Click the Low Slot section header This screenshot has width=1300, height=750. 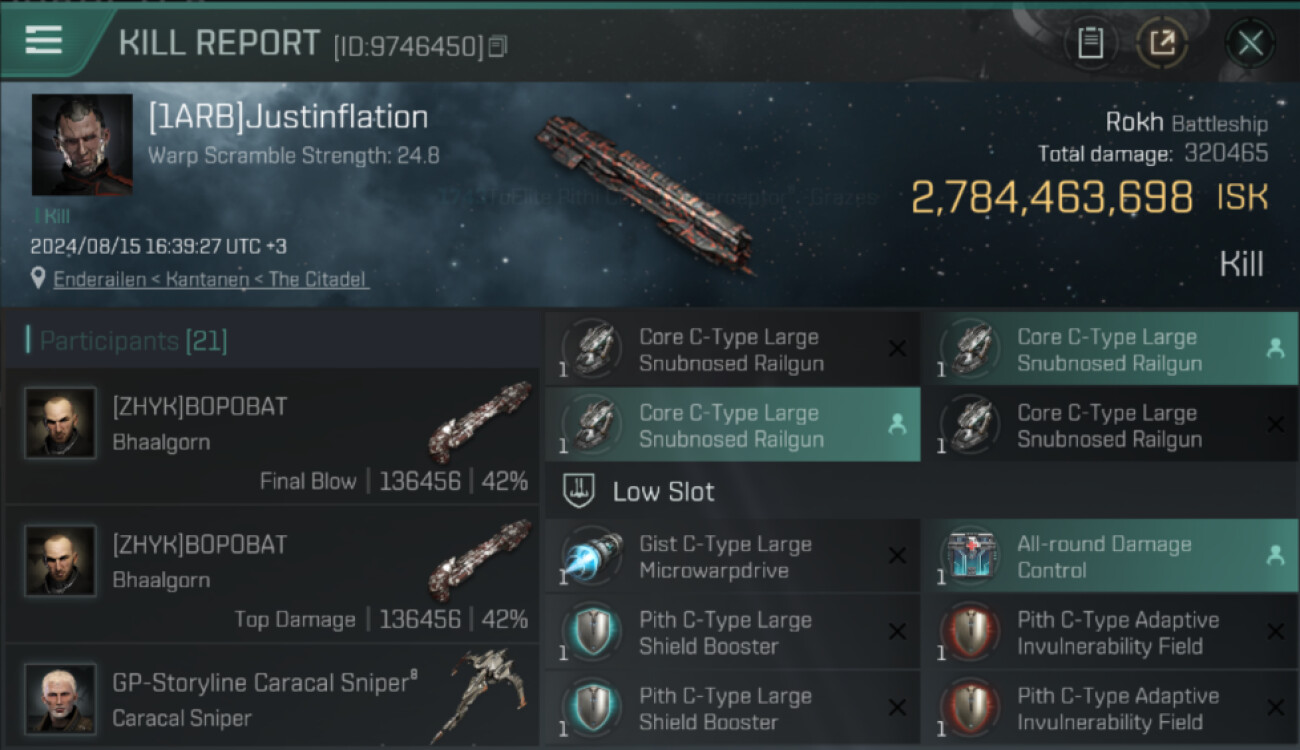pos(663,492)
